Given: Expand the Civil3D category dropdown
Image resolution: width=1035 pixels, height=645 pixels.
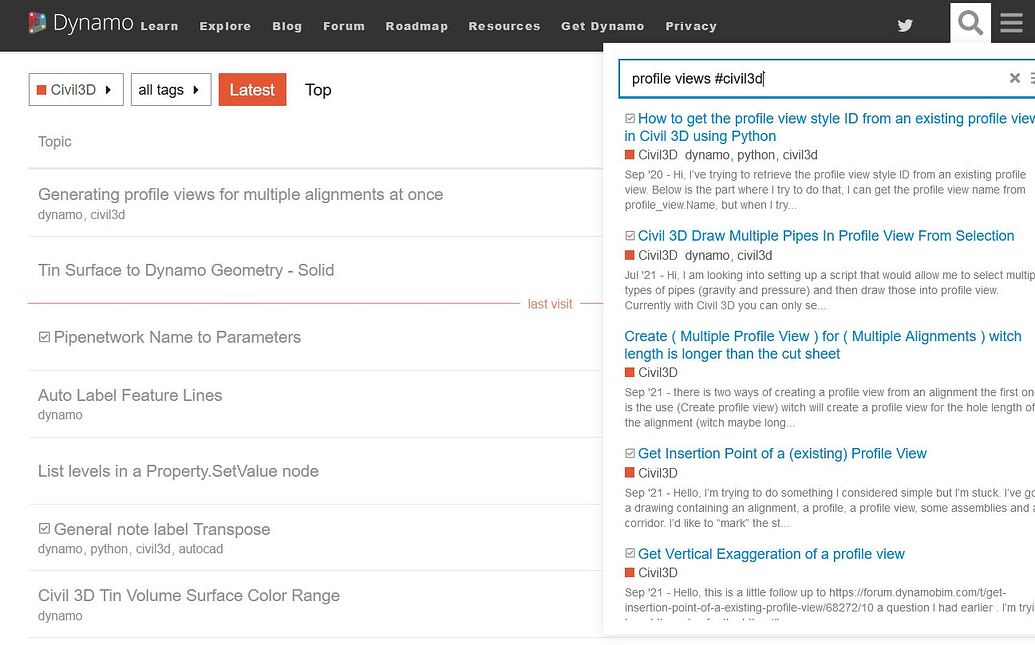Looking at the screenshot, I should click(x=76, y=90).
